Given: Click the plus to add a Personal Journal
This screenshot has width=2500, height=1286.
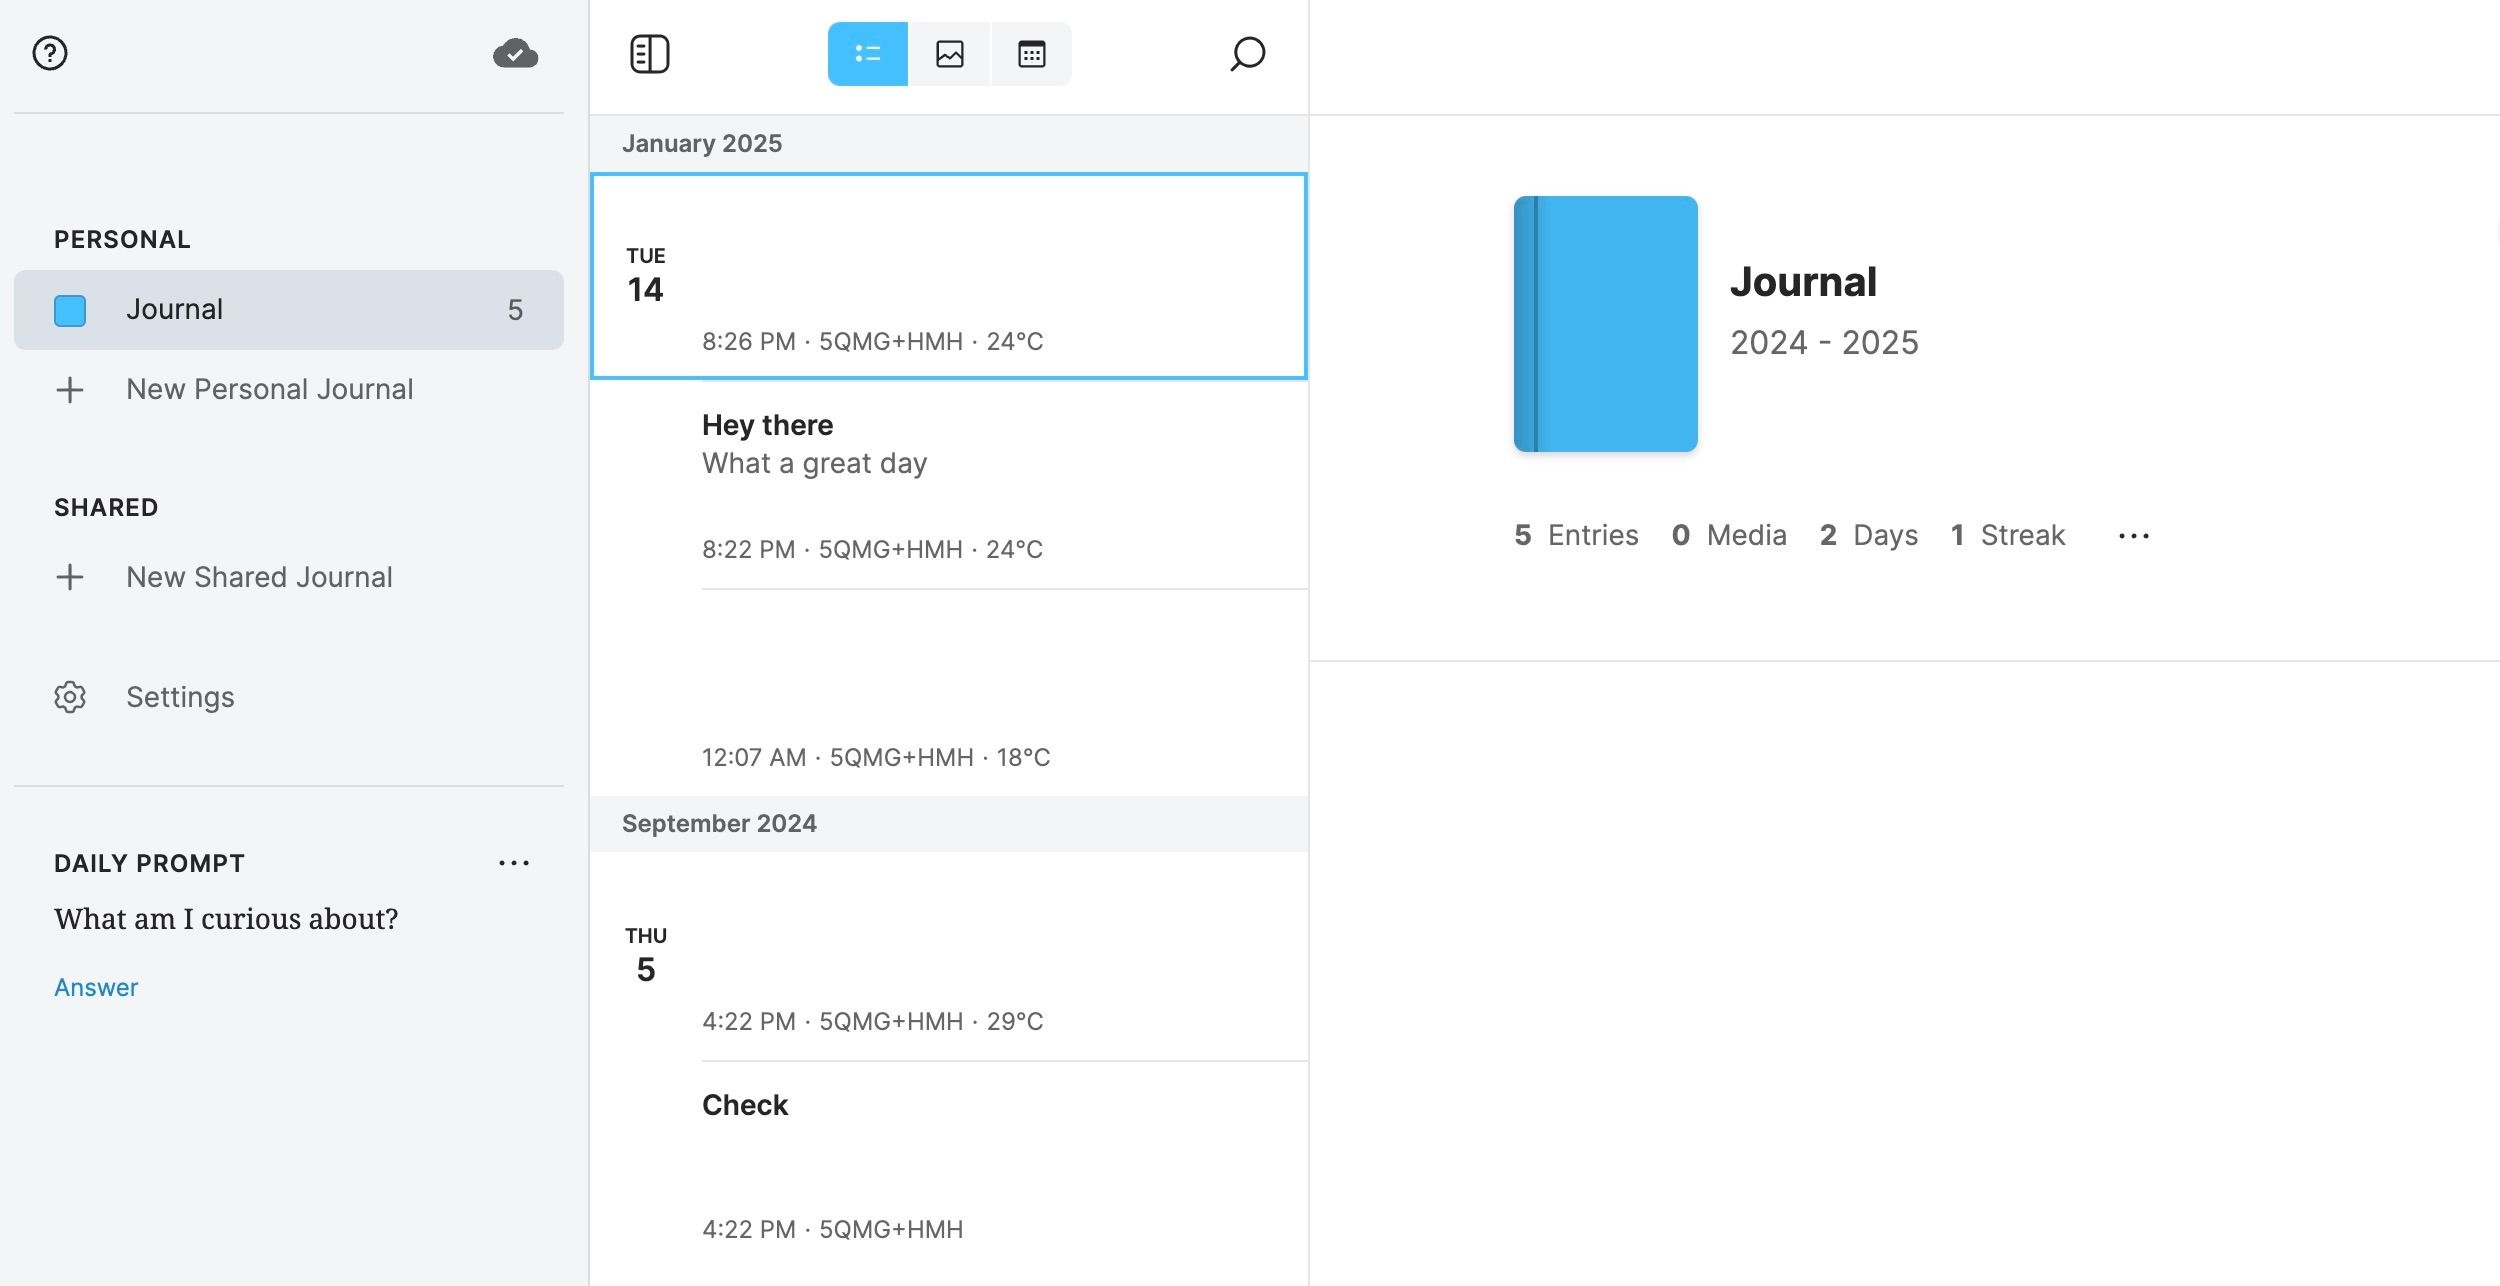Looking at the screenshot, I should pyautogui.click(x=69, y=389).
